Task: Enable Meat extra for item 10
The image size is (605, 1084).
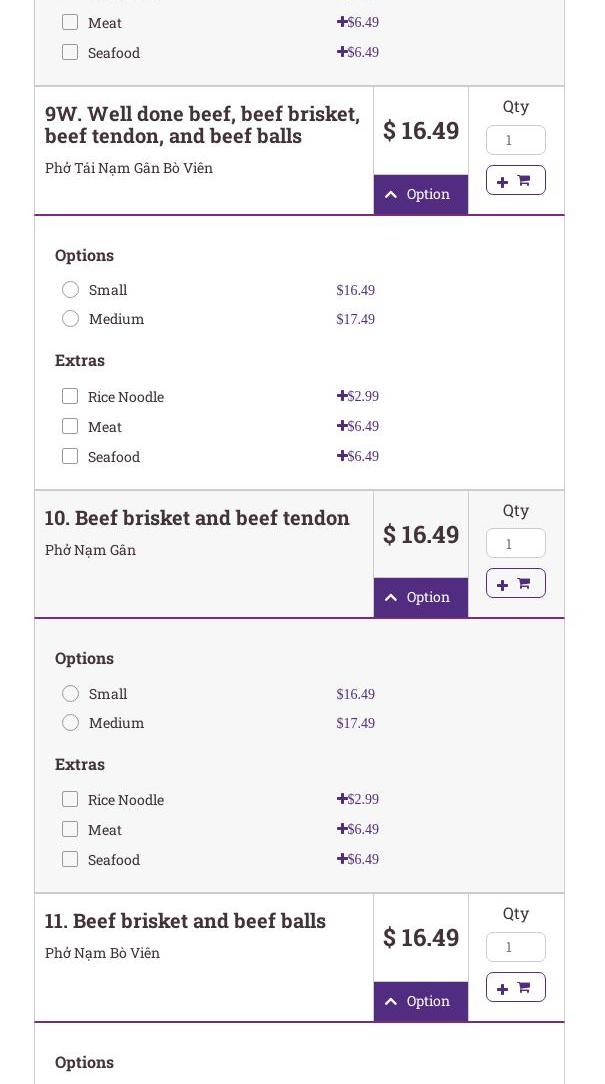Action: [x=70, y=830]
